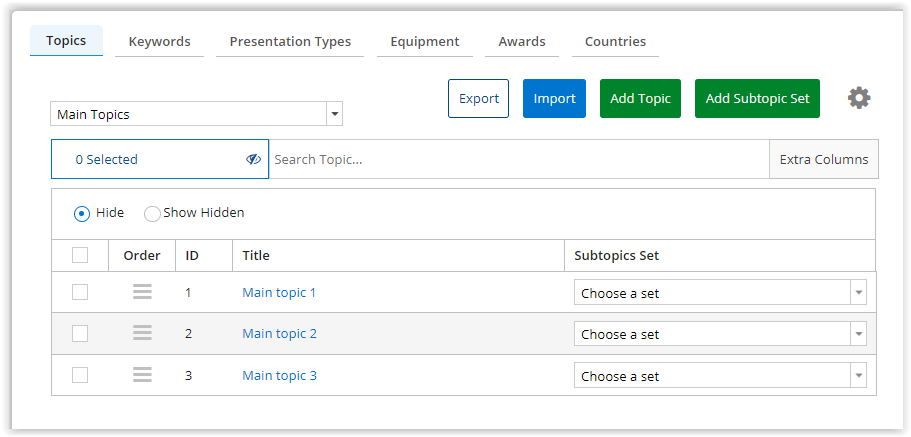Viewport: 911px width, 437px height.
Task: Click the reorder handle for Main topic 3
Action: 142,375
